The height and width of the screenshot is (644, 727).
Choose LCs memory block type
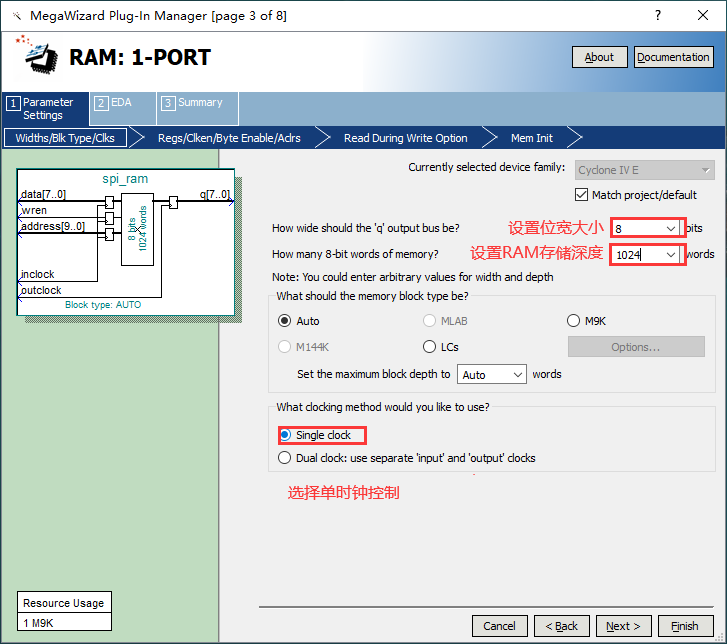pyautogui.click(x=430, y=347)
